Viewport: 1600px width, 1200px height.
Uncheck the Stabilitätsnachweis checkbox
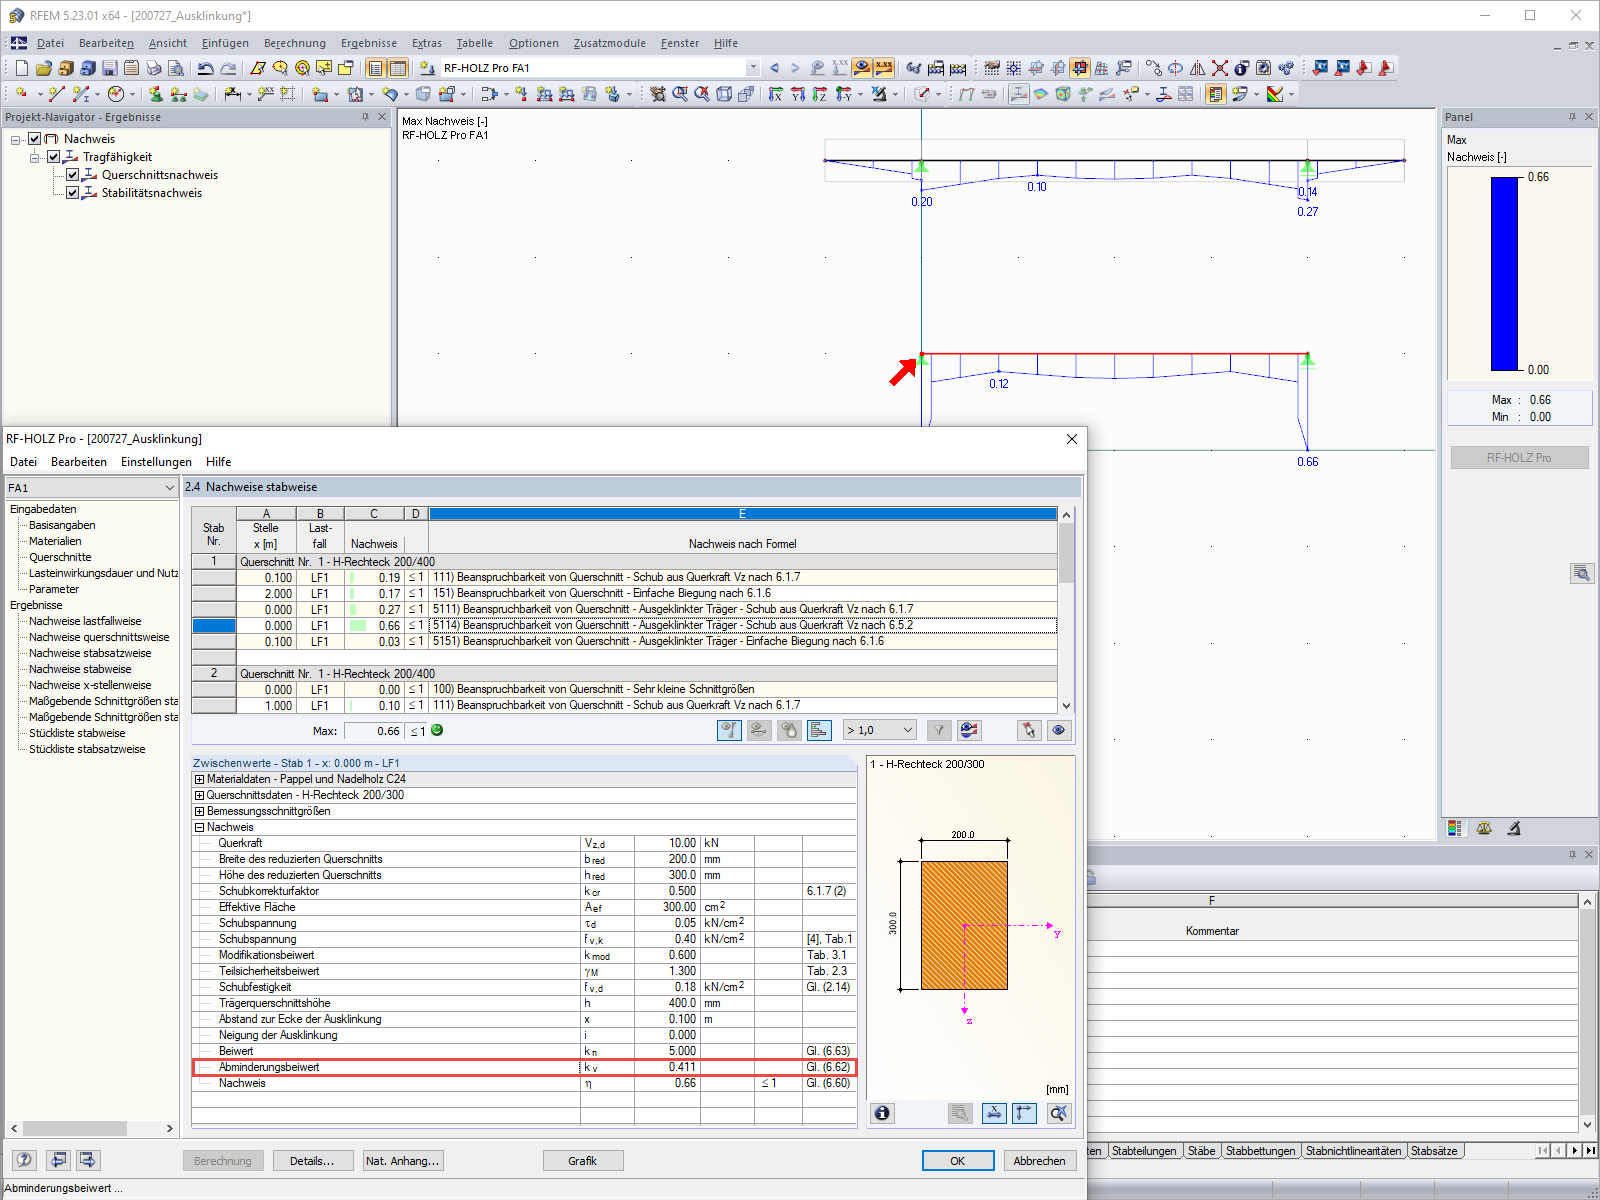pos(73,193)
